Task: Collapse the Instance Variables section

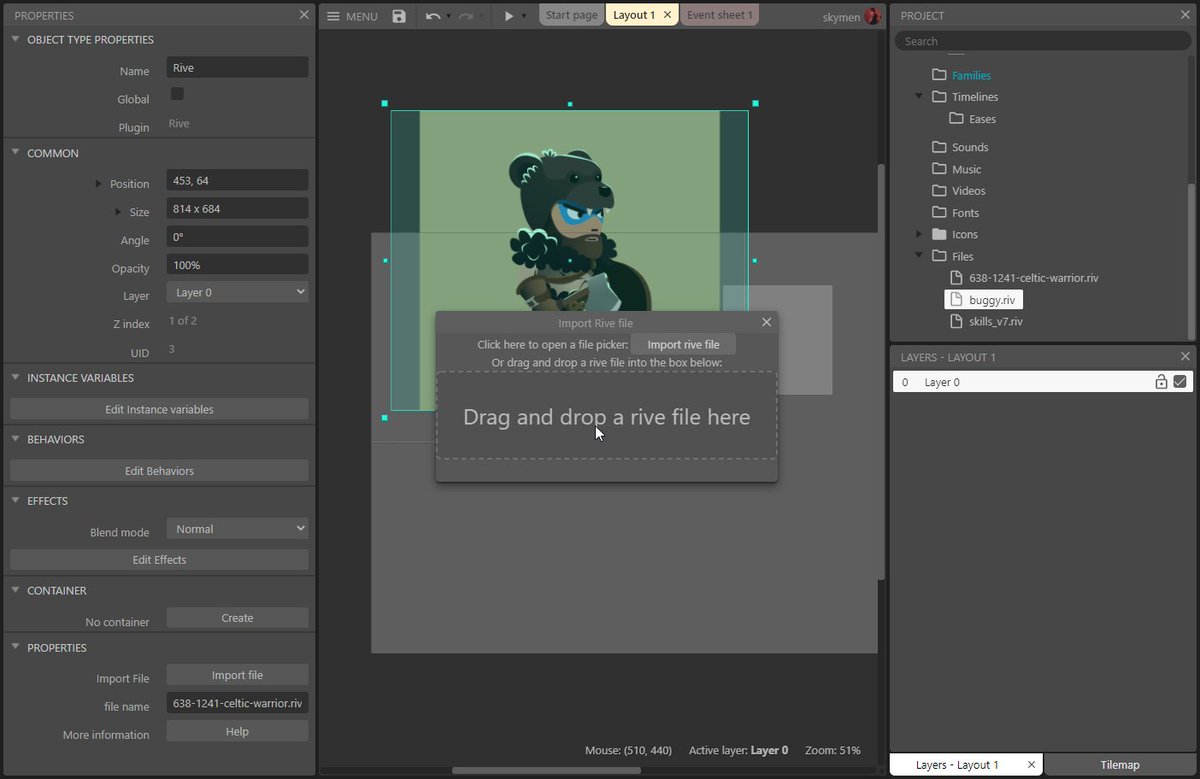Action: [x=16, y=378]
